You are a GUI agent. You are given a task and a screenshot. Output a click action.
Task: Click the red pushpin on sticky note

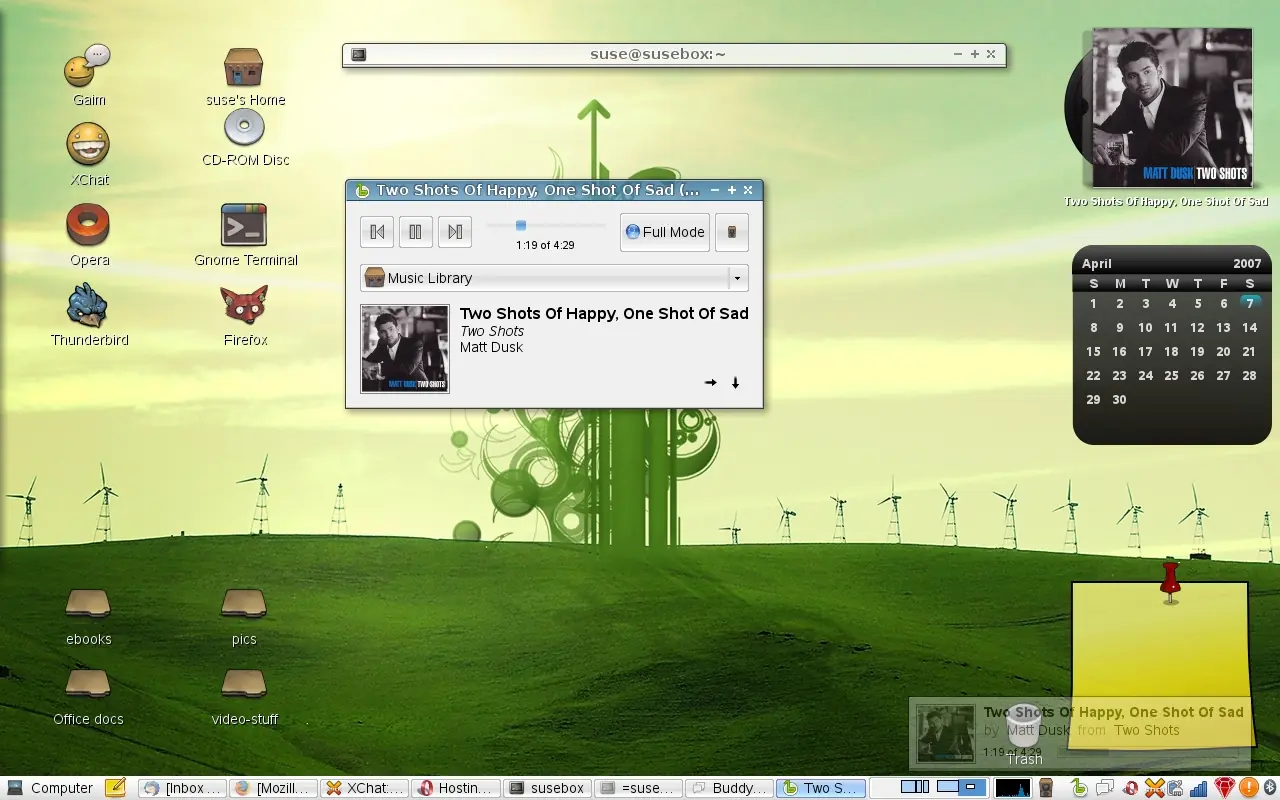point(1170,581)
